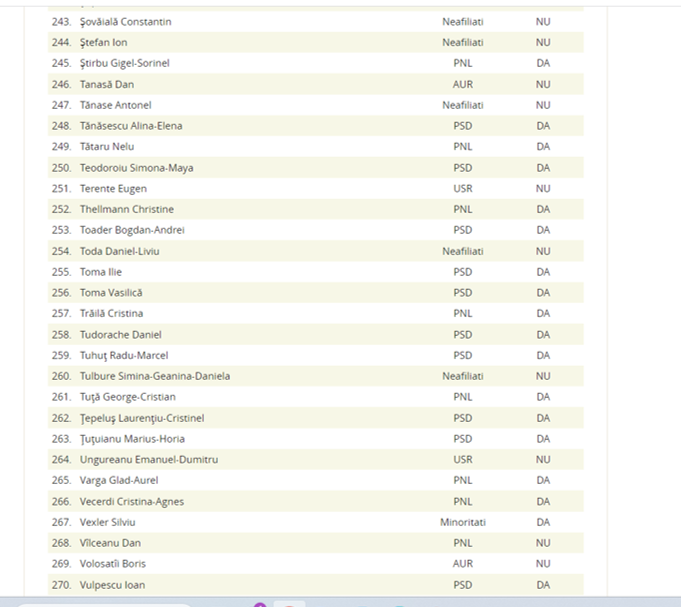Select Toda Daniel-Liviu in the table
Screen dimensions: 681x607
point(119,251)
